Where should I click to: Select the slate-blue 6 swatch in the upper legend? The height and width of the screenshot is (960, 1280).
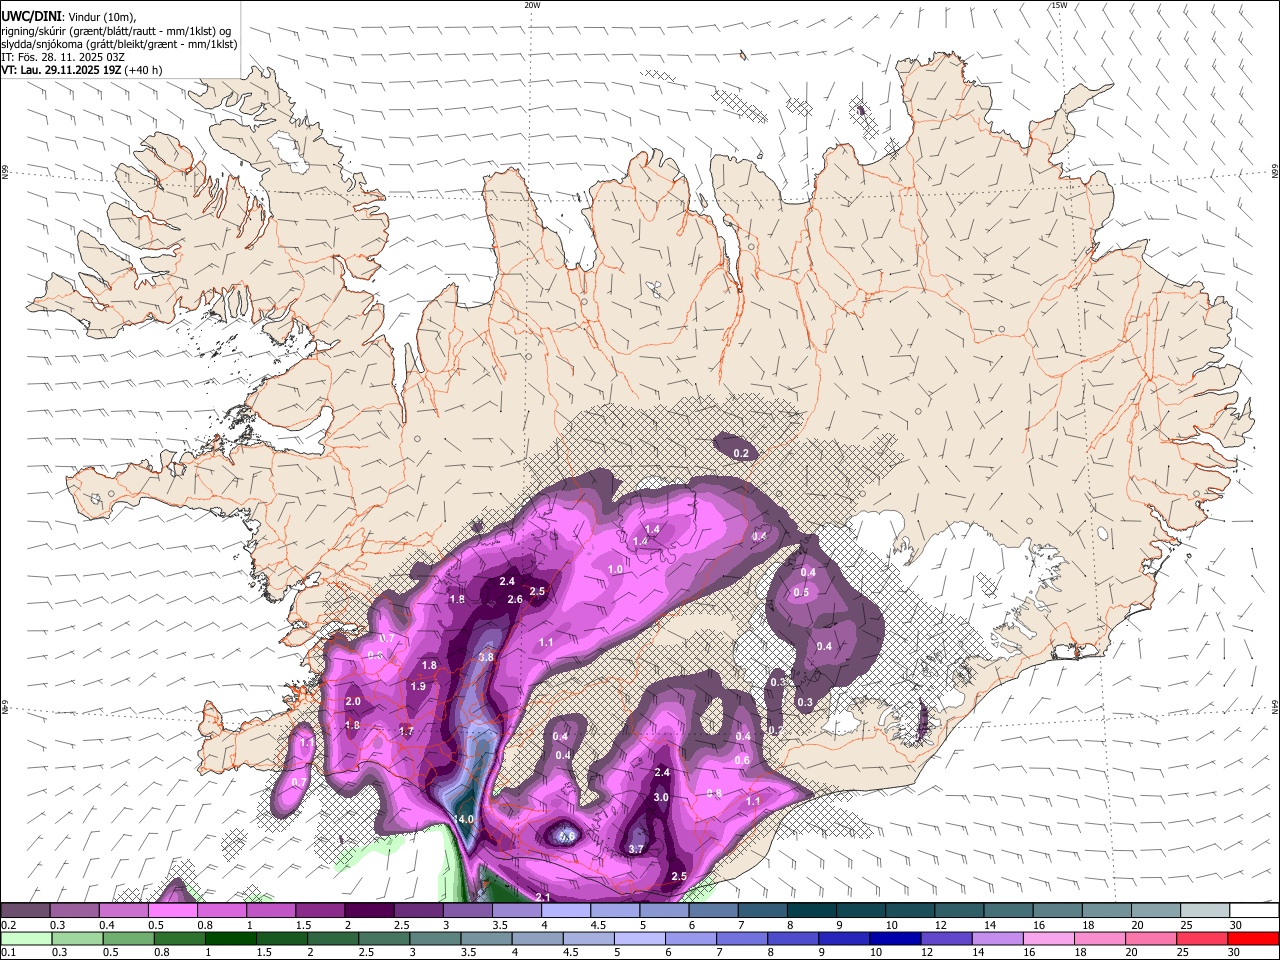(713, 911)
